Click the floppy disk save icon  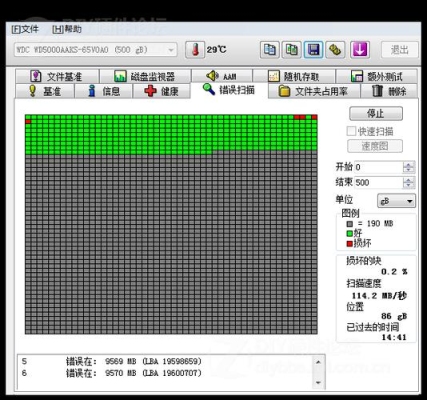[x=314, y=50]
